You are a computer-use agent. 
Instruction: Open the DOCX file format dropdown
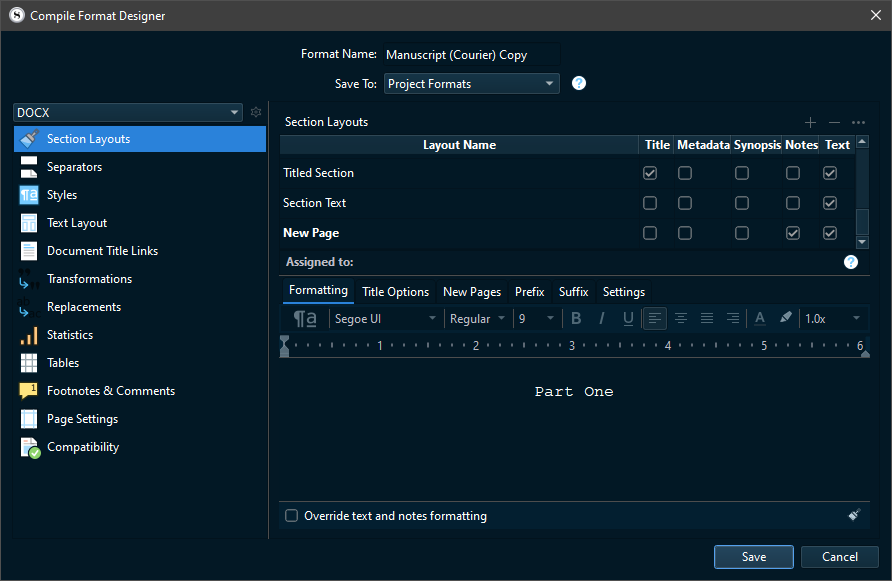click(128, 112)
